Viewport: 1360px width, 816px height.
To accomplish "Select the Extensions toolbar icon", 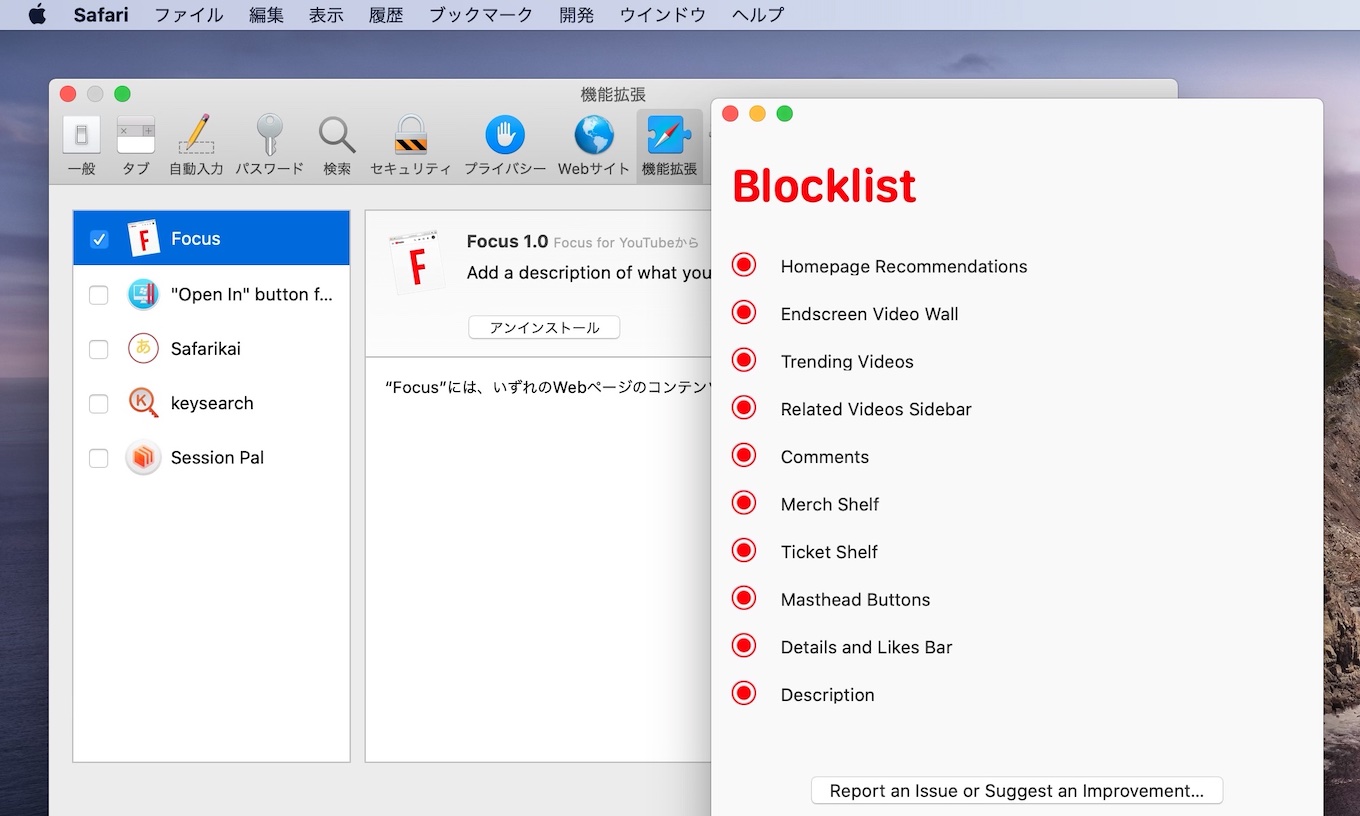I will pos(669,135).
